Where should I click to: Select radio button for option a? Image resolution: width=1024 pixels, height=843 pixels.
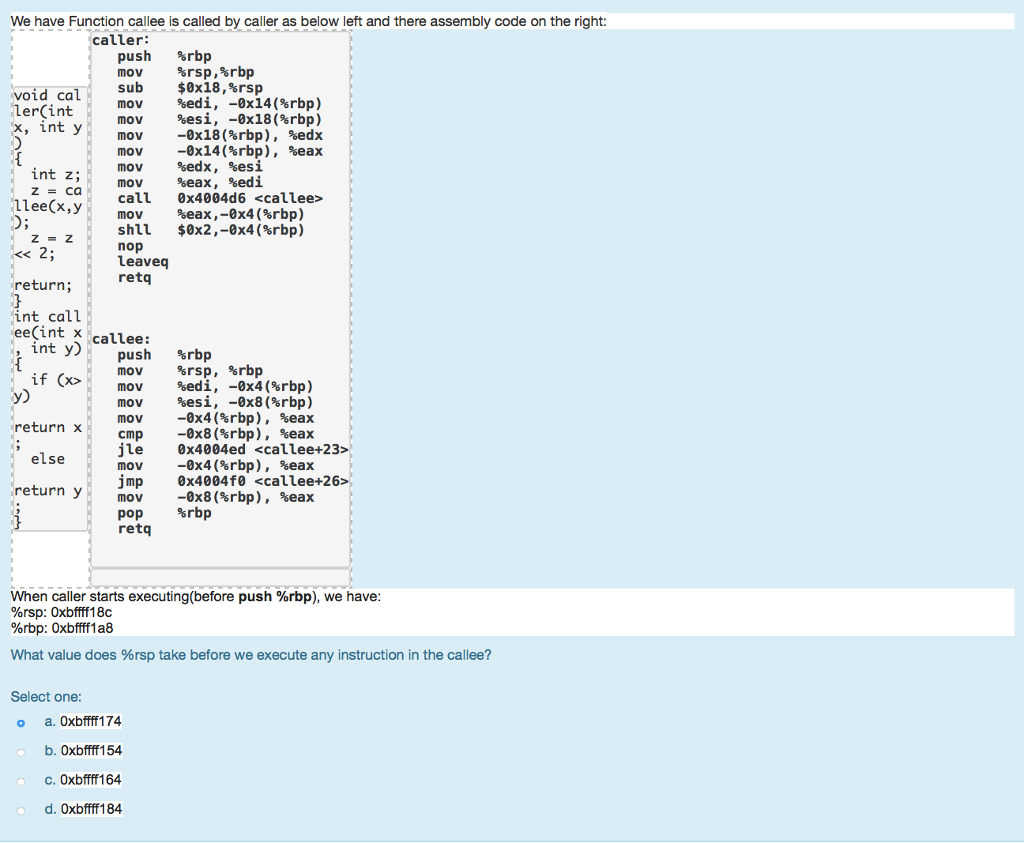tap(21, 722)
